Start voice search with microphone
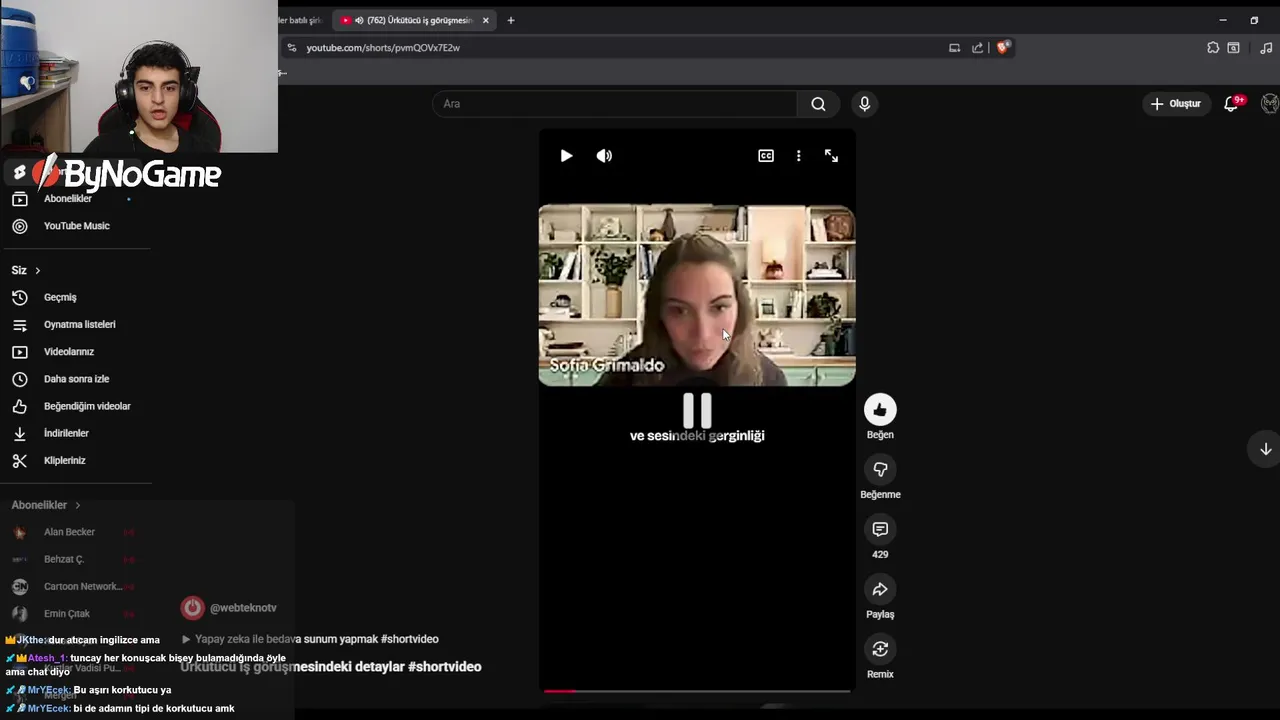 [865, 104]
